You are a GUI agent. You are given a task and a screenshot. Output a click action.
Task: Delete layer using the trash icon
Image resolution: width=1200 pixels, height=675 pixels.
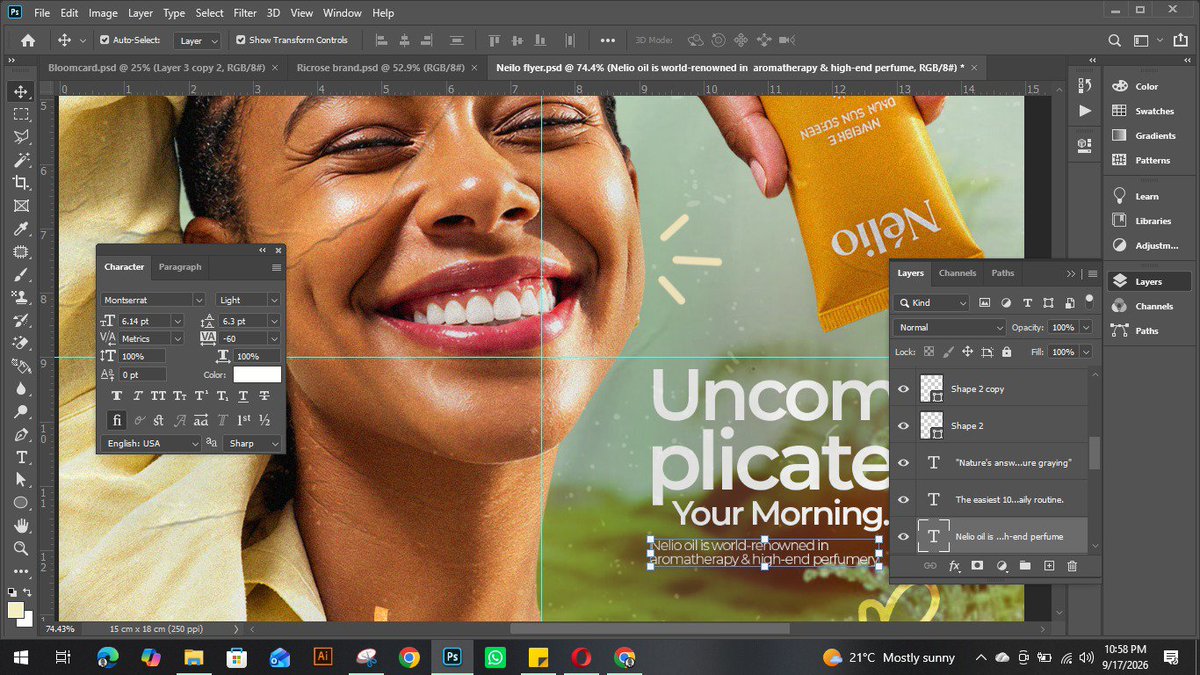pos(1072,566)
